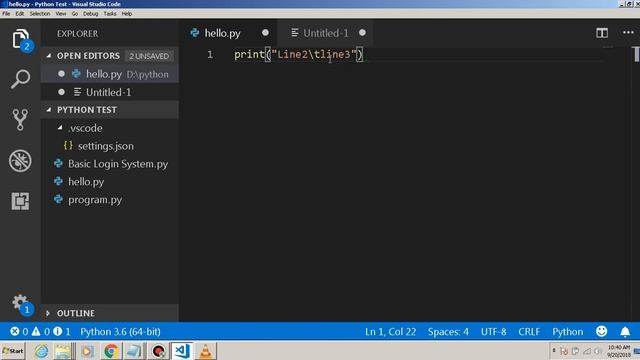This screenshot has width=640, height=360.
Task: Open hello.py in Python Test folder
Action: click(110, 182)
